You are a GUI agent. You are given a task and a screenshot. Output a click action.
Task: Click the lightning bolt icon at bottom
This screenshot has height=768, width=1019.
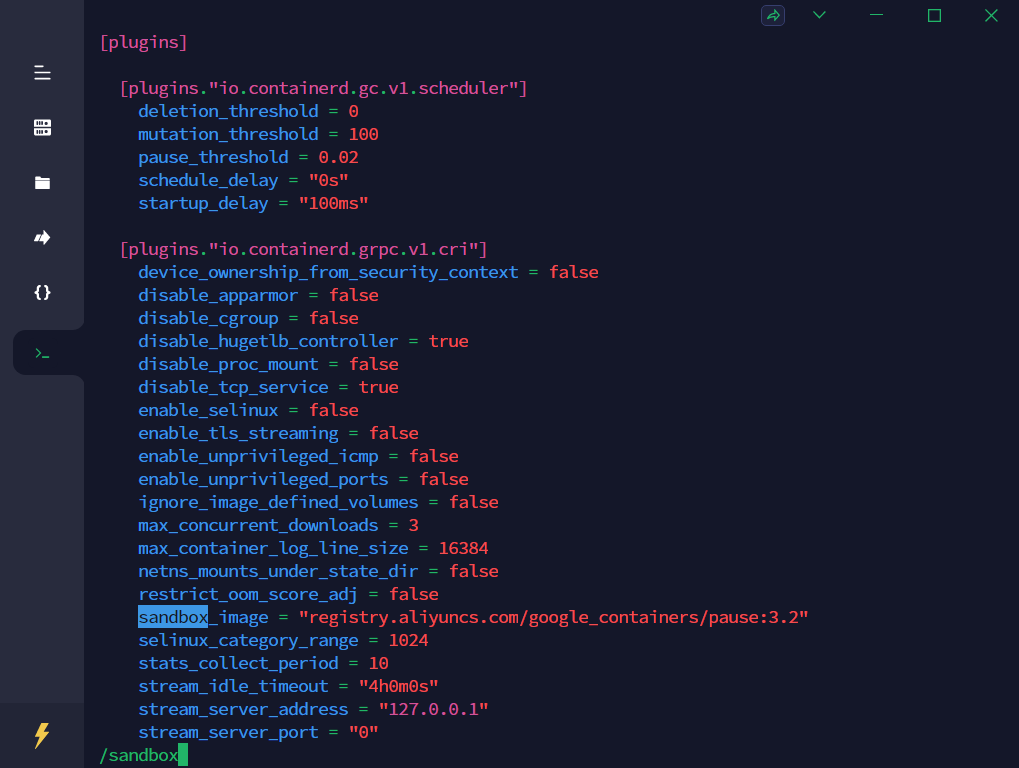click(42, 736)
